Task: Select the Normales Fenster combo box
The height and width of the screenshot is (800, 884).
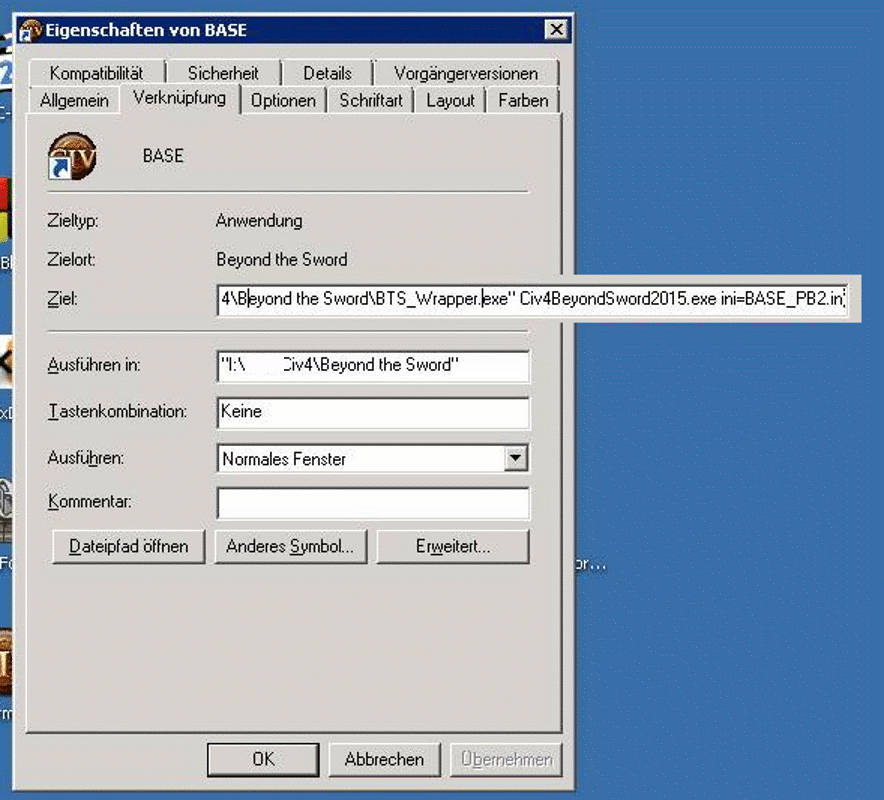Action: (x=360, y=459)
